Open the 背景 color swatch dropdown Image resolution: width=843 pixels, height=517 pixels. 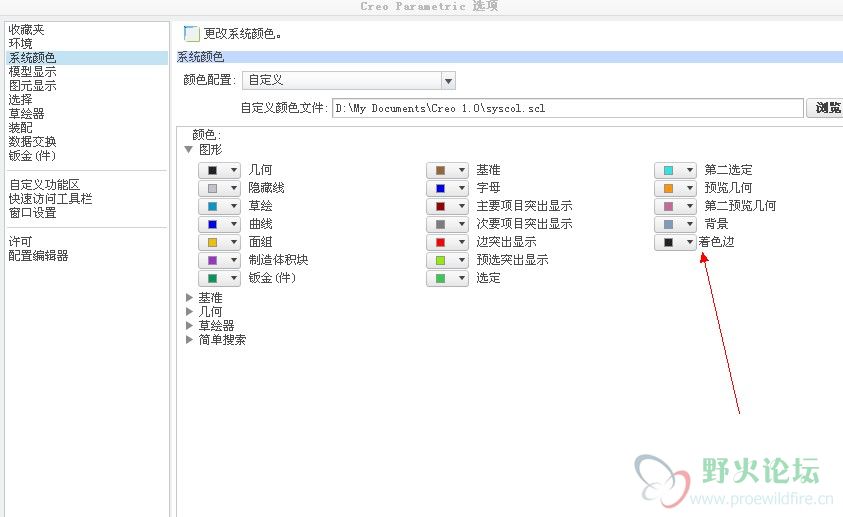tap(675, 224)
